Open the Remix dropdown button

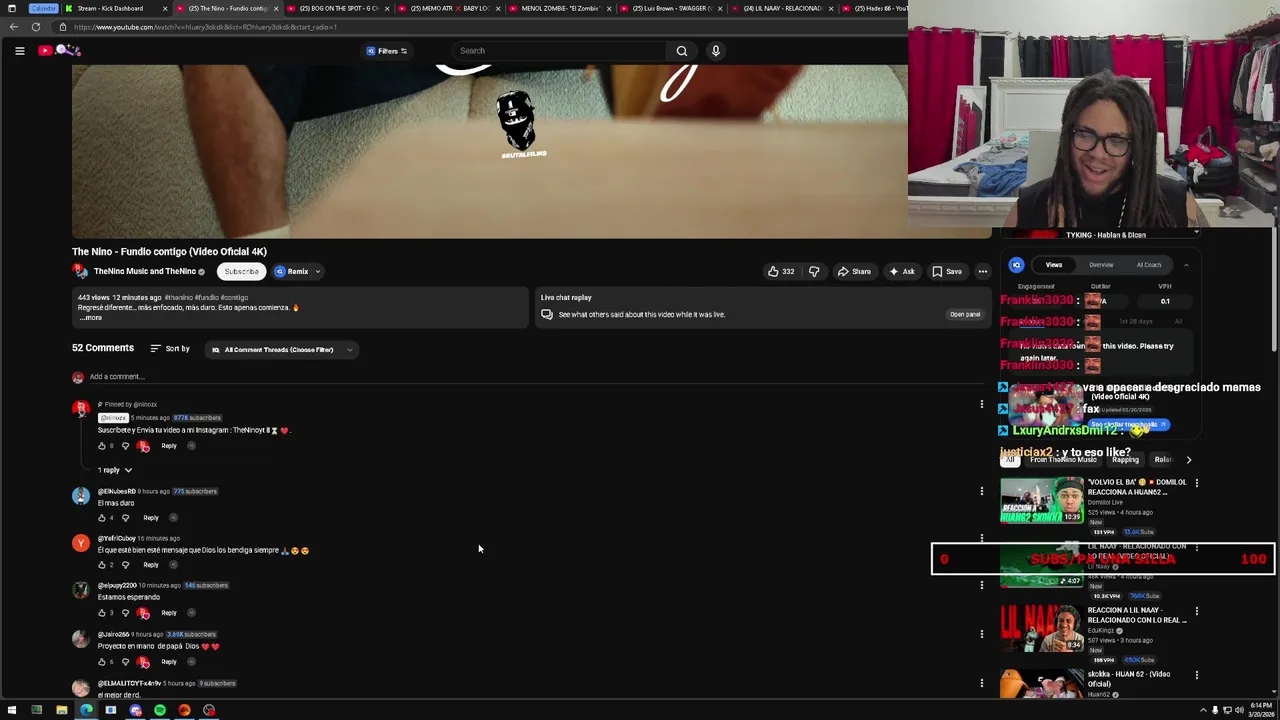(x=297, y=271)
